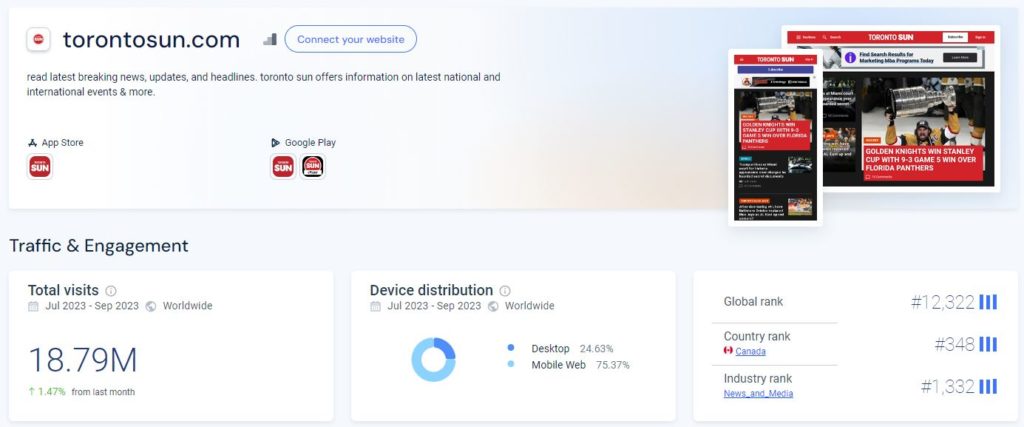Click the #1,332 industry rank value
This screenshot has height=427, width=1024.
[x=948, y=387]
